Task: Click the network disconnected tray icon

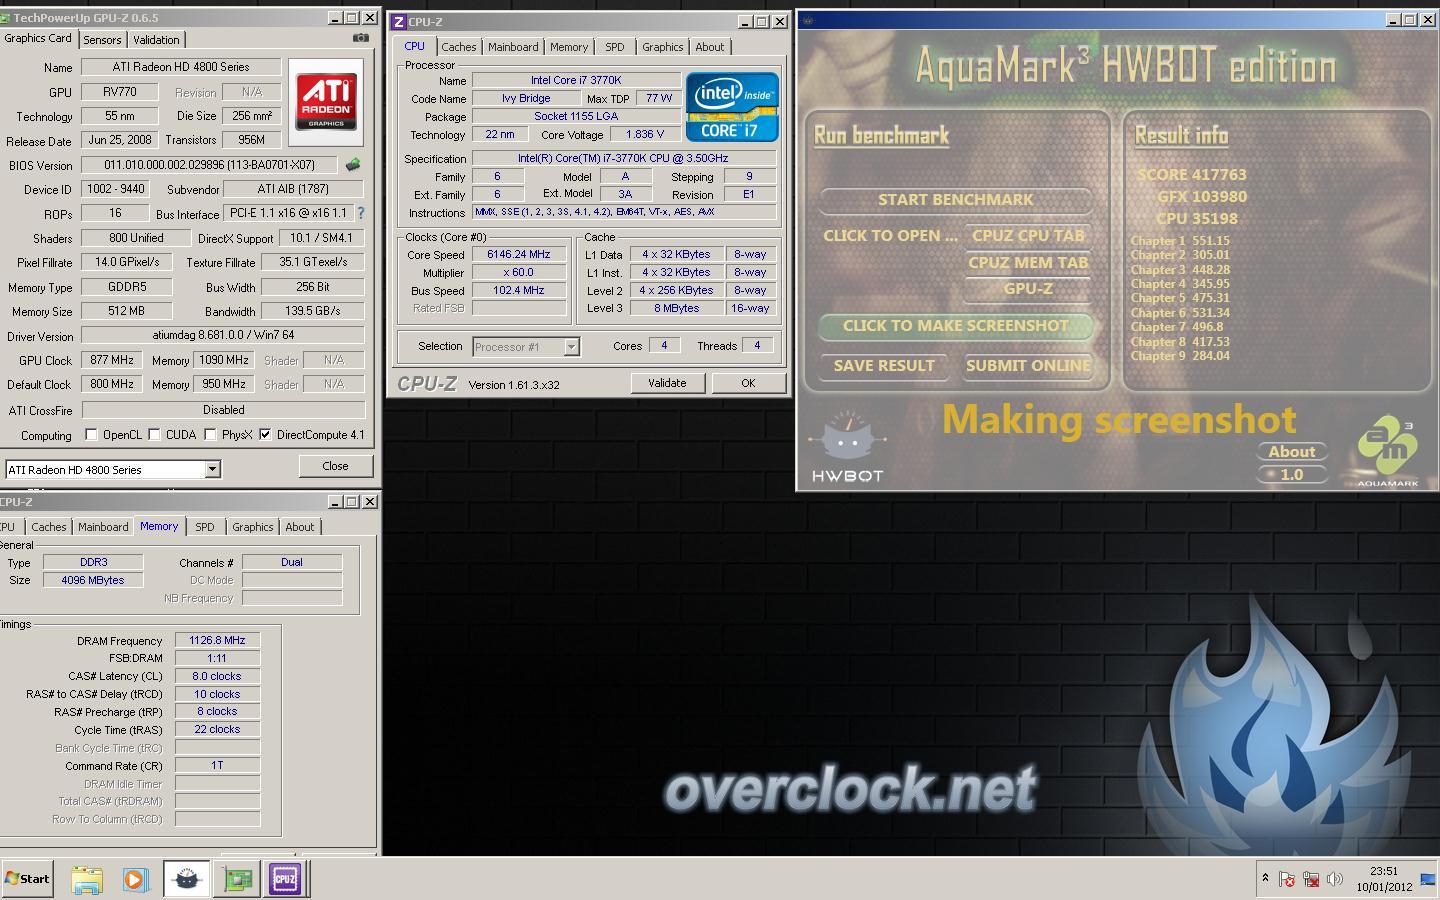Action: pyautogui.click(x=1310, y=879)
